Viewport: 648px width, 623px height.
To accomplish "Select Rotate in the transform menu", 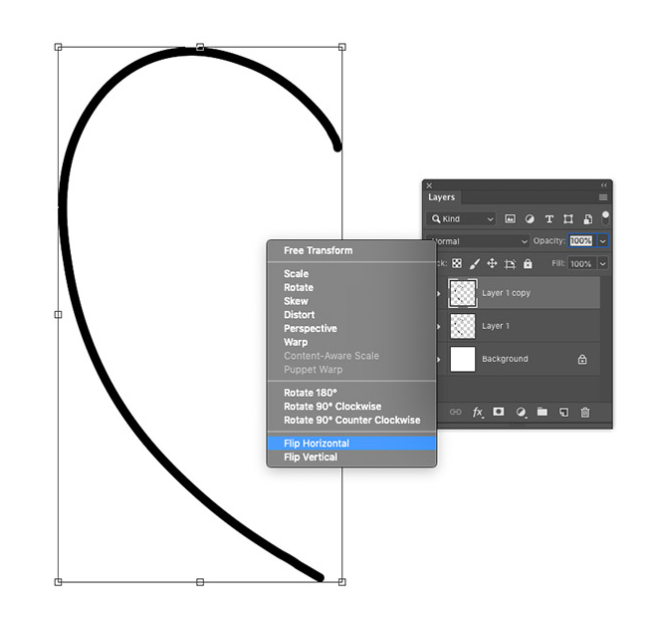I will coord(352,287).
